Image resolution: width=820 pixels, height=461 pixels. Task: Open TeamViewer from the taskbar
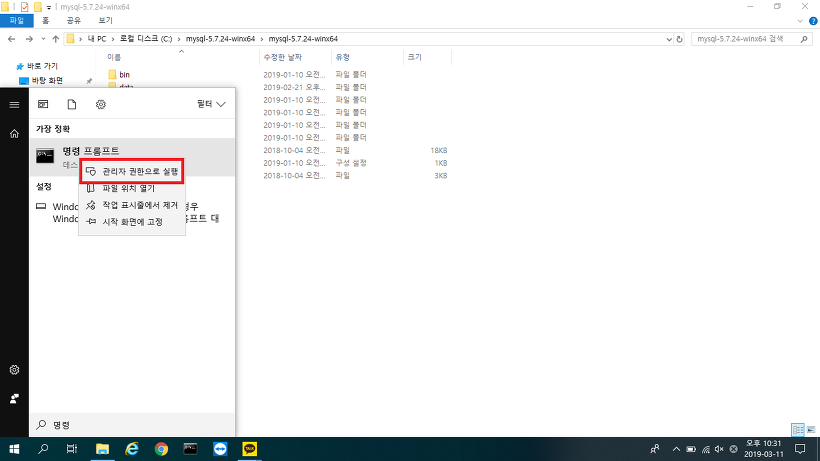[x=220, y=449]
